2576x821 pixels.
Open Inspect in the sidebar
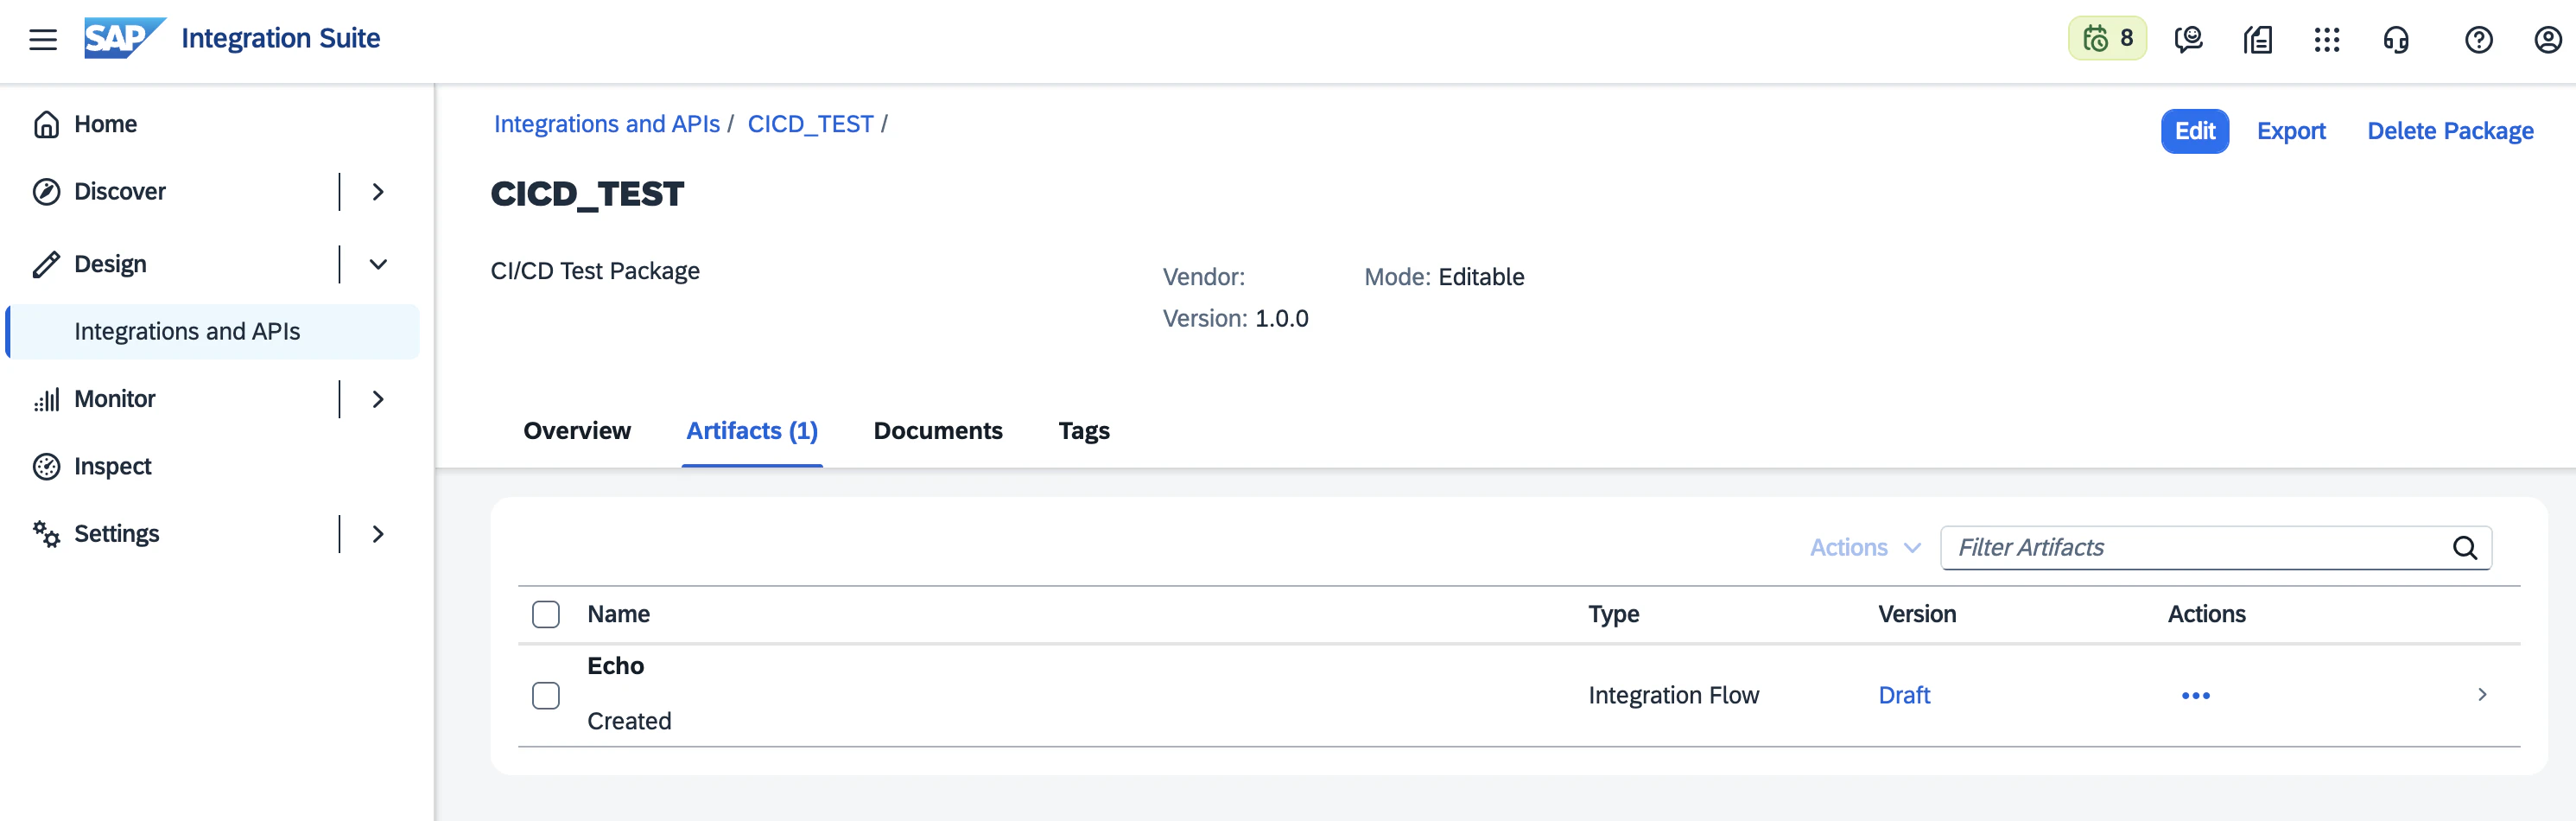coord(112,466)
